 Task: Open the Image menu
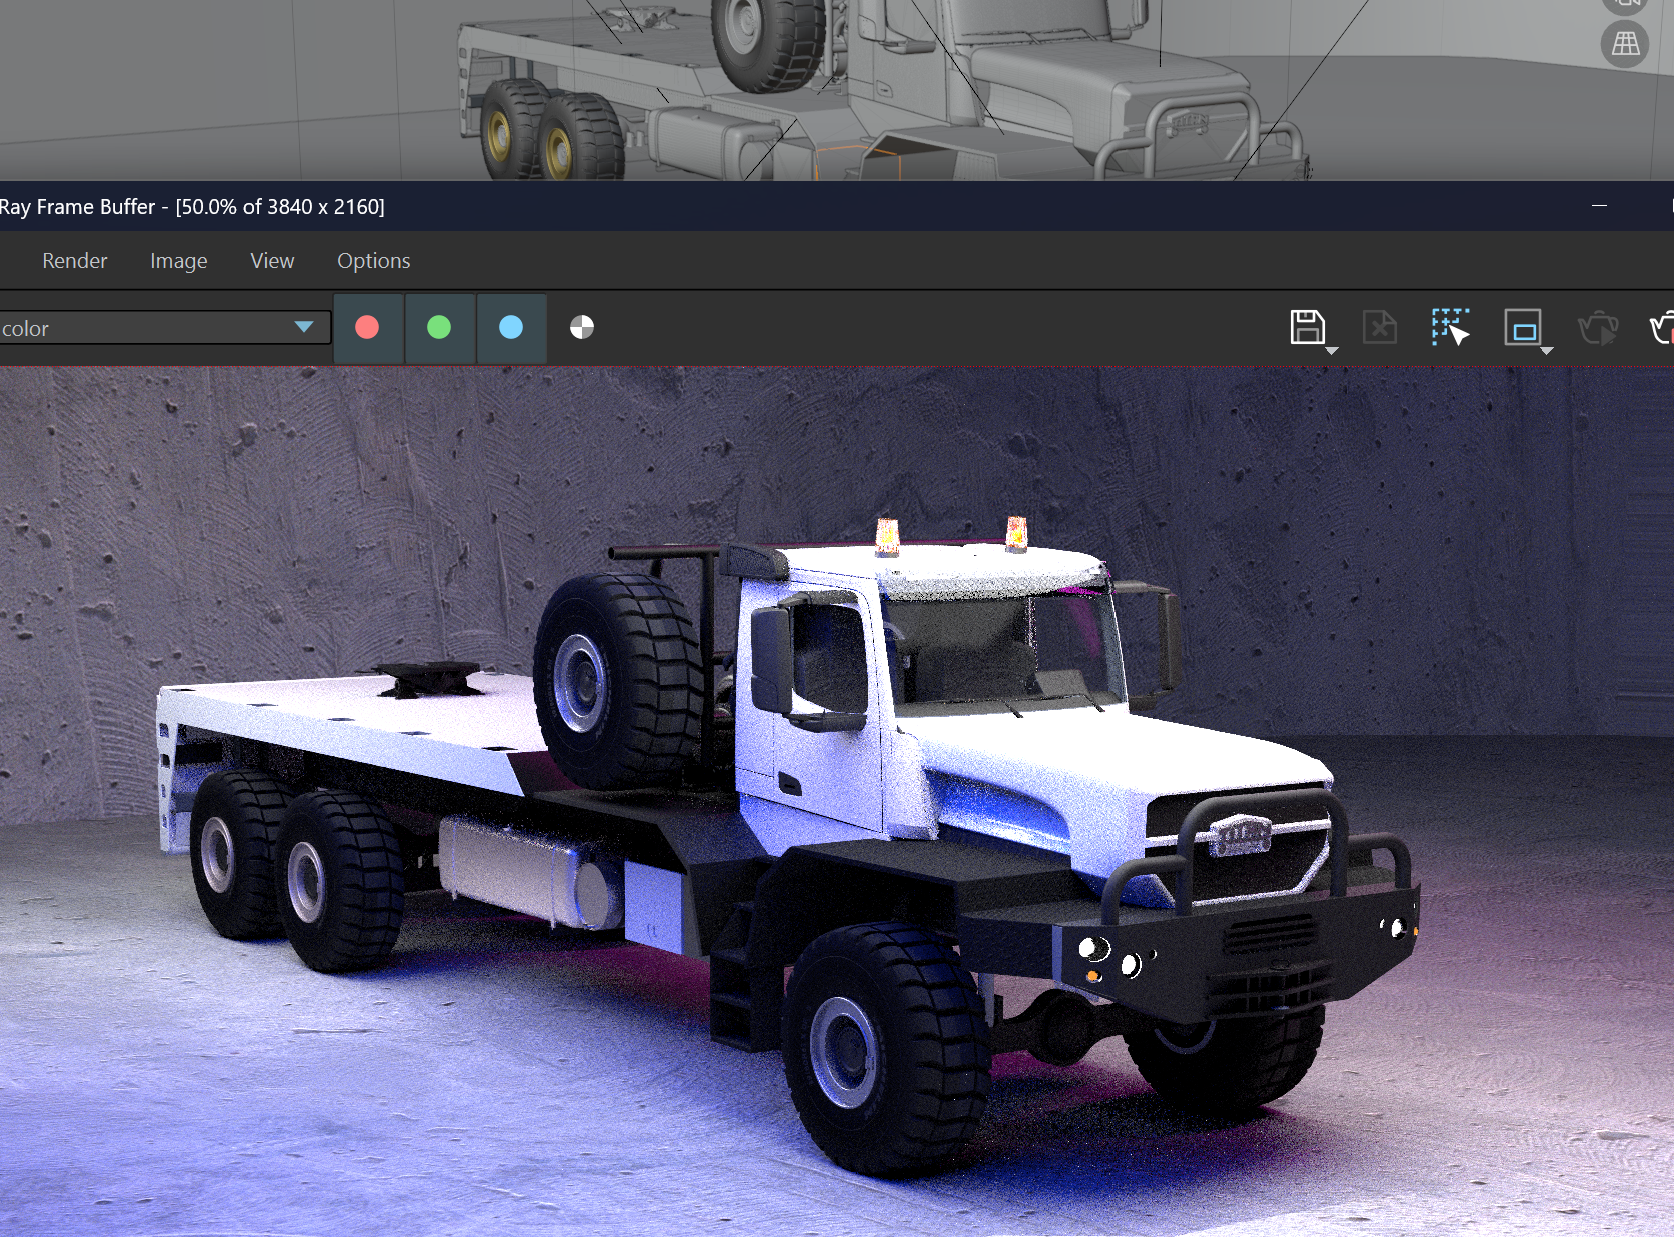tap(178, 261)
